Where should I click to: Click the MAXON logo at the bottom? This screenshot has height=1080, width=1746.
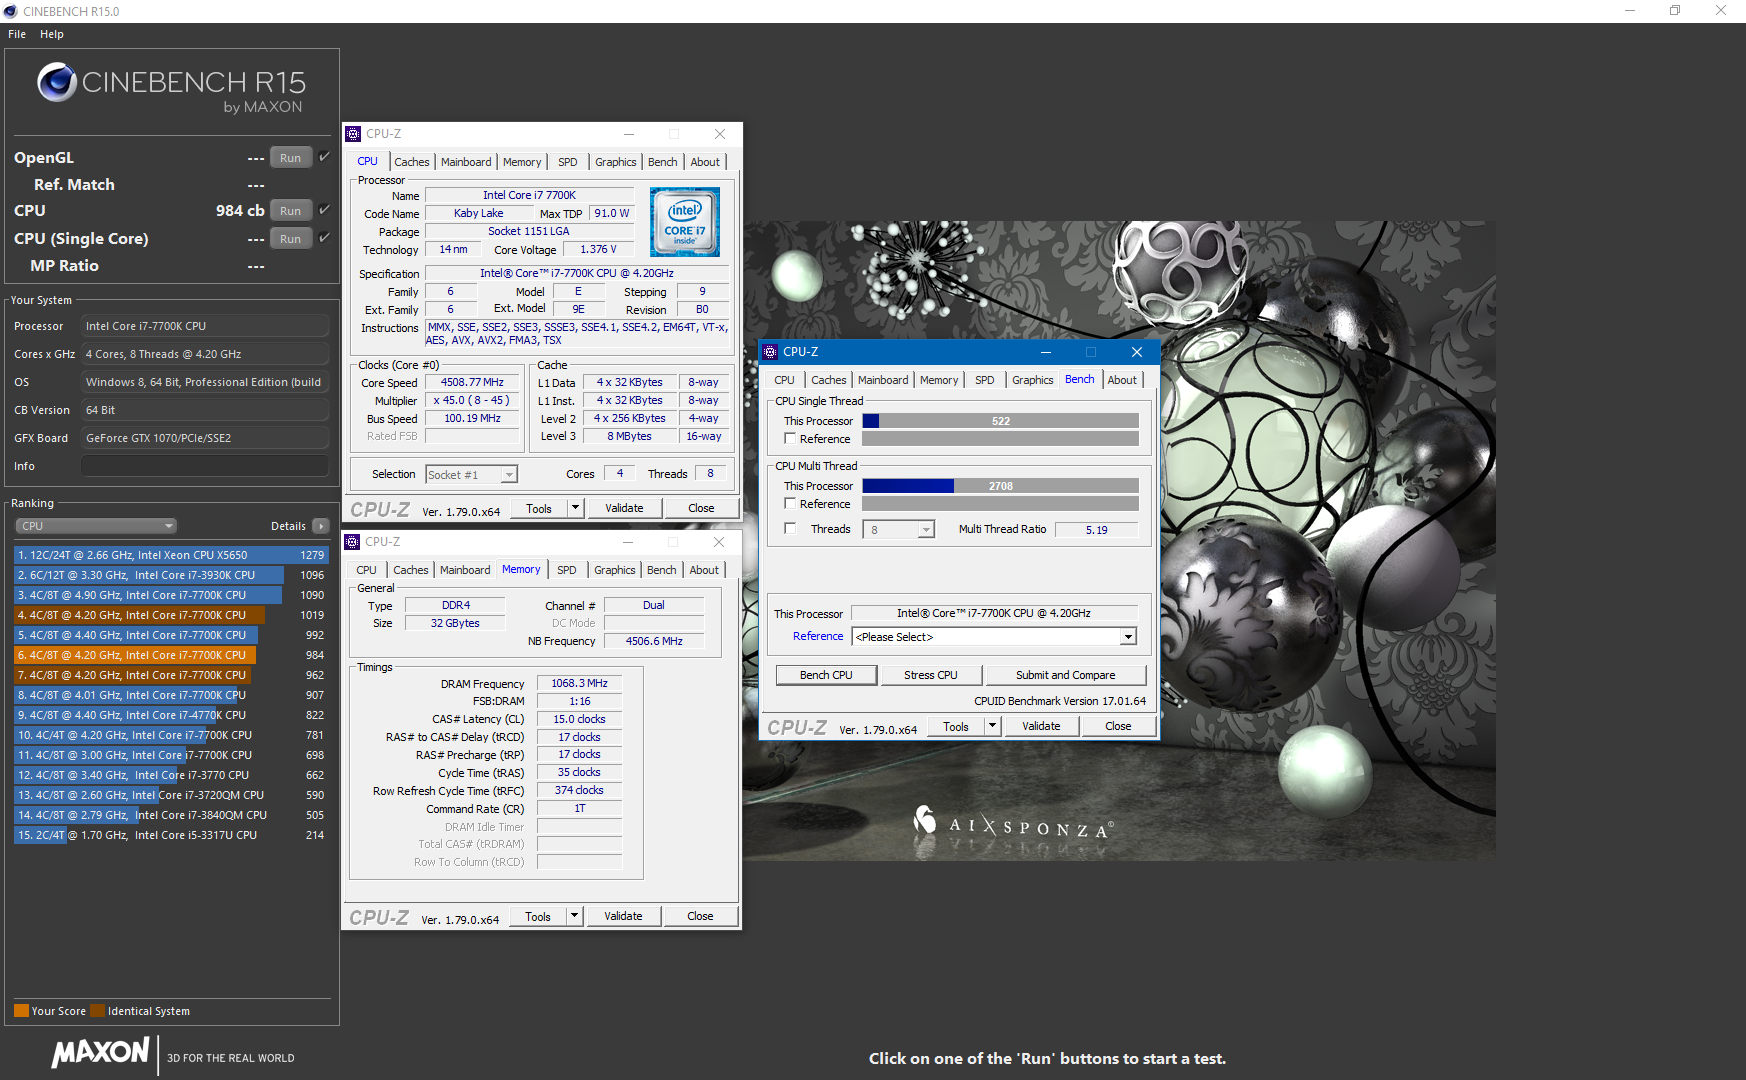pyautogui.click(x=100, y=1052)
